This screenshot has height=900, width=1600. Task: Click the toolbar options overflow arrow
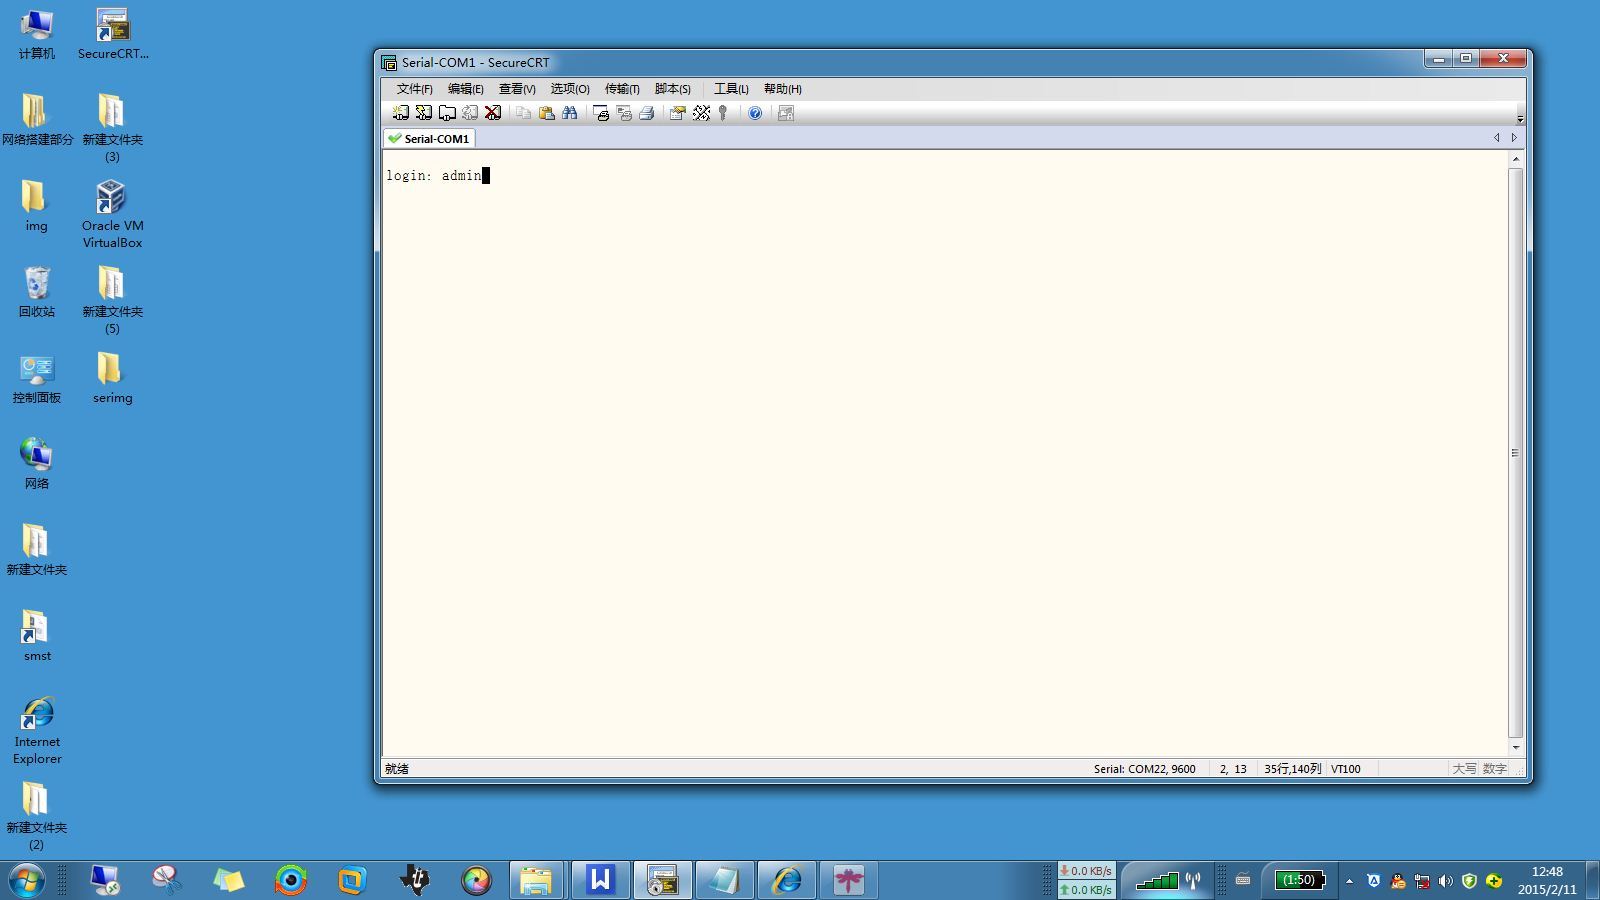click(x=1520, y=118)
